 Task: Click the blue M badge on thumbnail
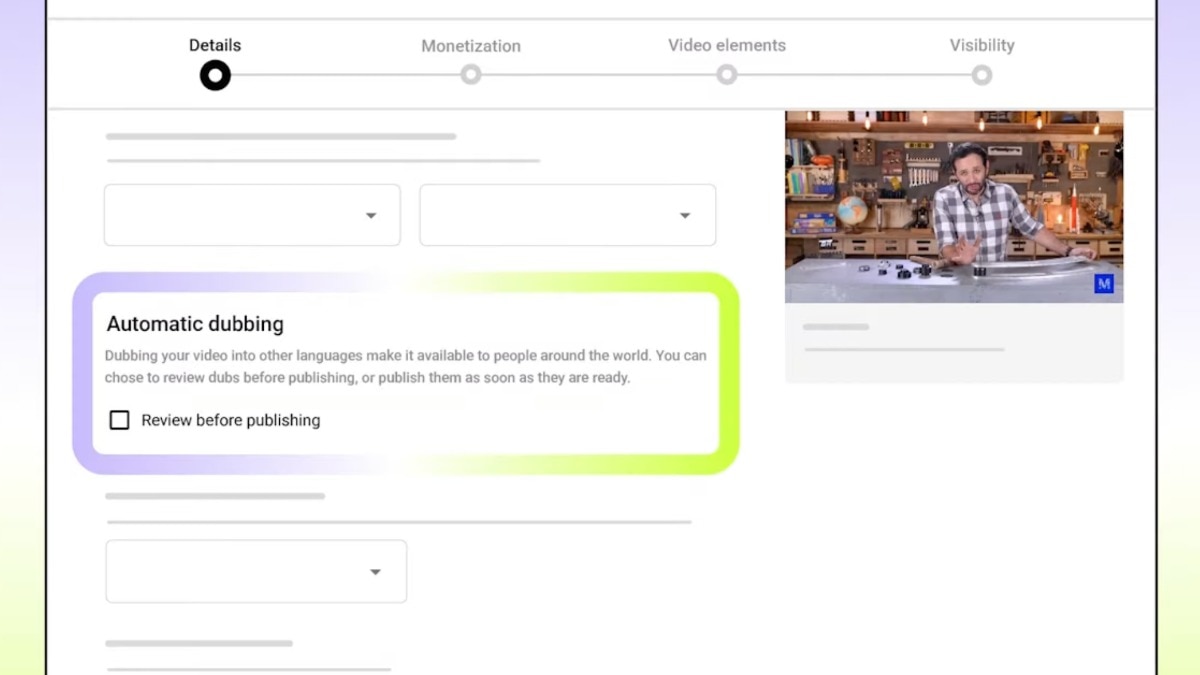click(1104, 284)
